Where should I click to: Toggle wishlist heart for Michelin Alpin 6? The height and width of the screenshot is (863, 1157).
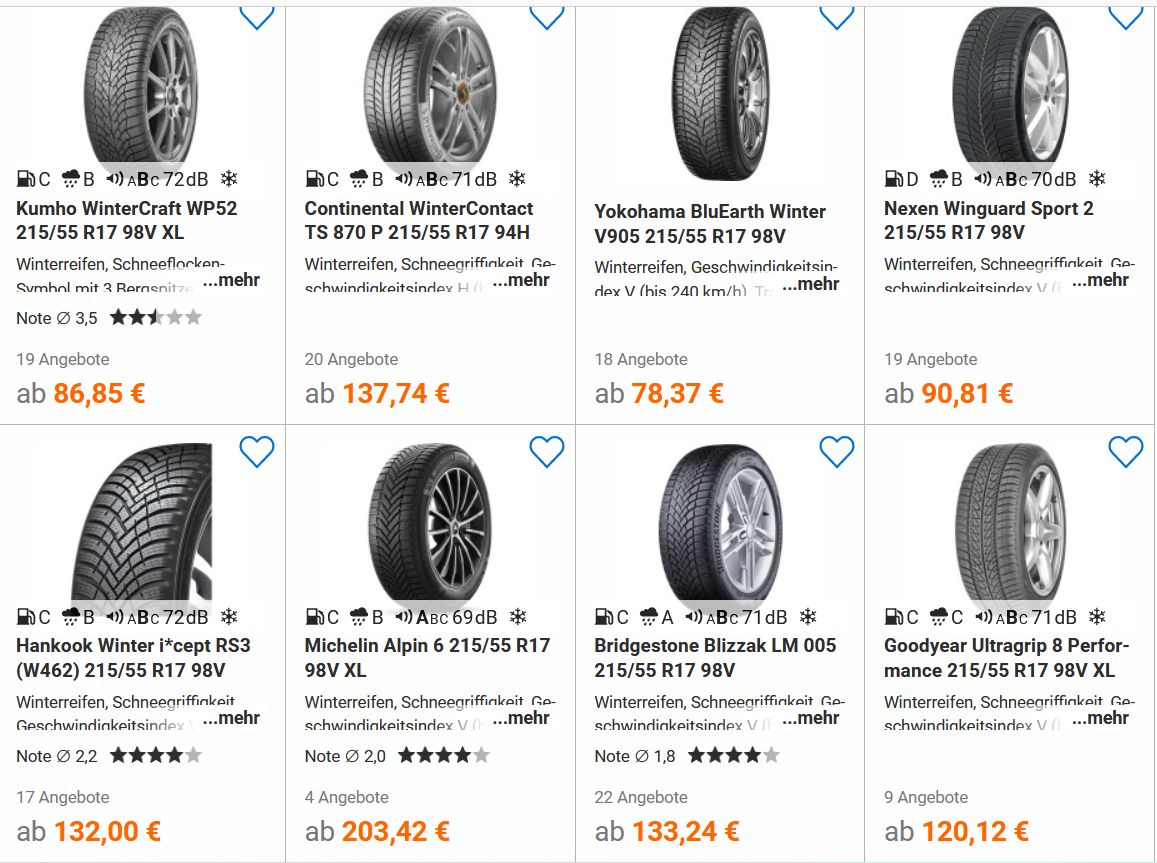pos(547,452)
